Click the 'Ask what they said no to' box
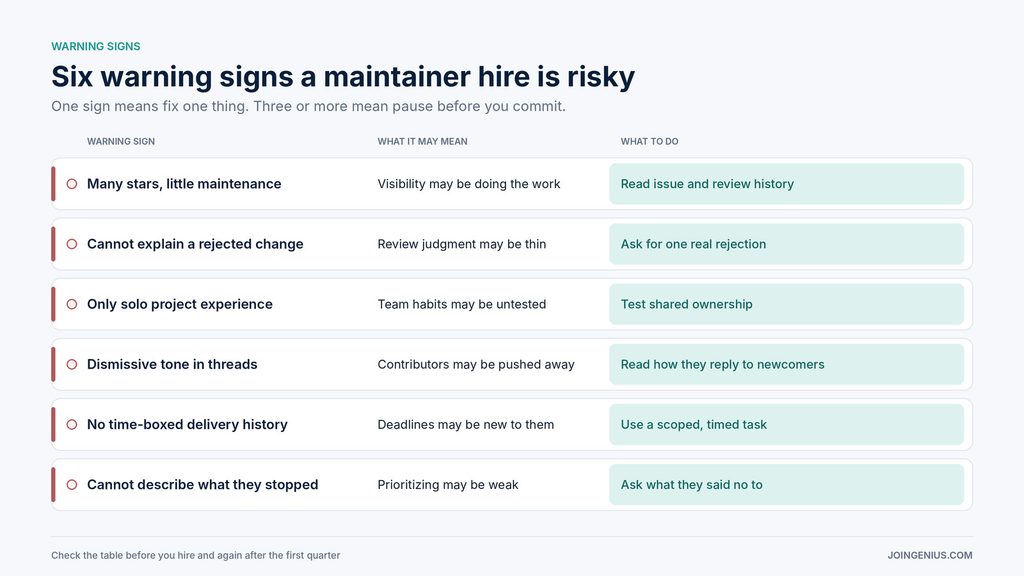Viewport: 1024px width, 576px height. click(x=786, y=485)
